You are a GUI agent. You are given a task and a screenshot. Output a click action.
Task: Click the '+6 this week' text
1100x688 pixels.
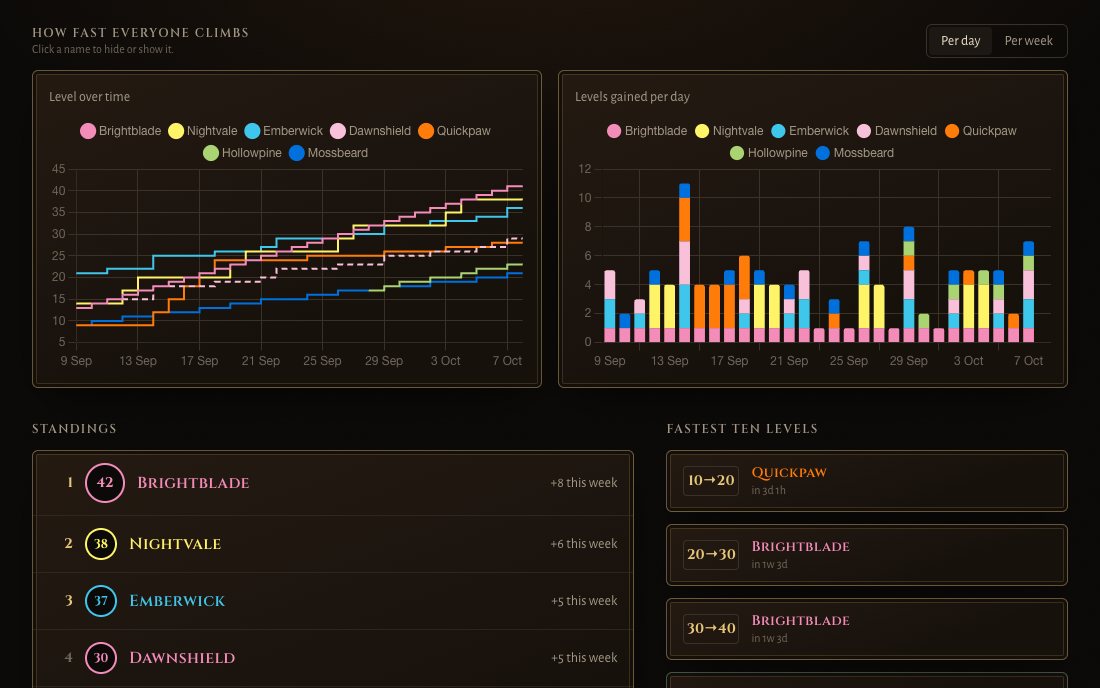click(x=584, y=544)
